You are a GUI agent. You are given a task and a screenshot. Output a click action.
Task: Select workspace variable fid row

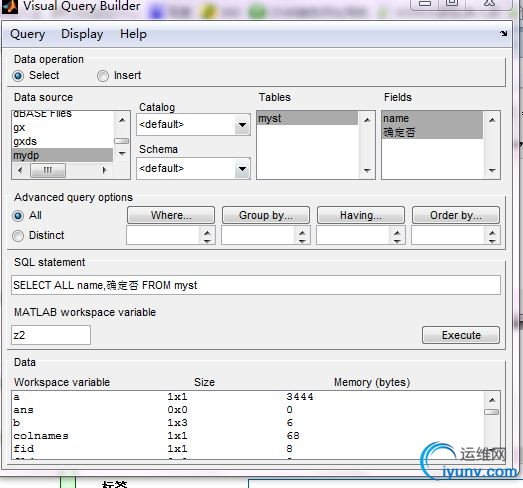click(247, 449)
